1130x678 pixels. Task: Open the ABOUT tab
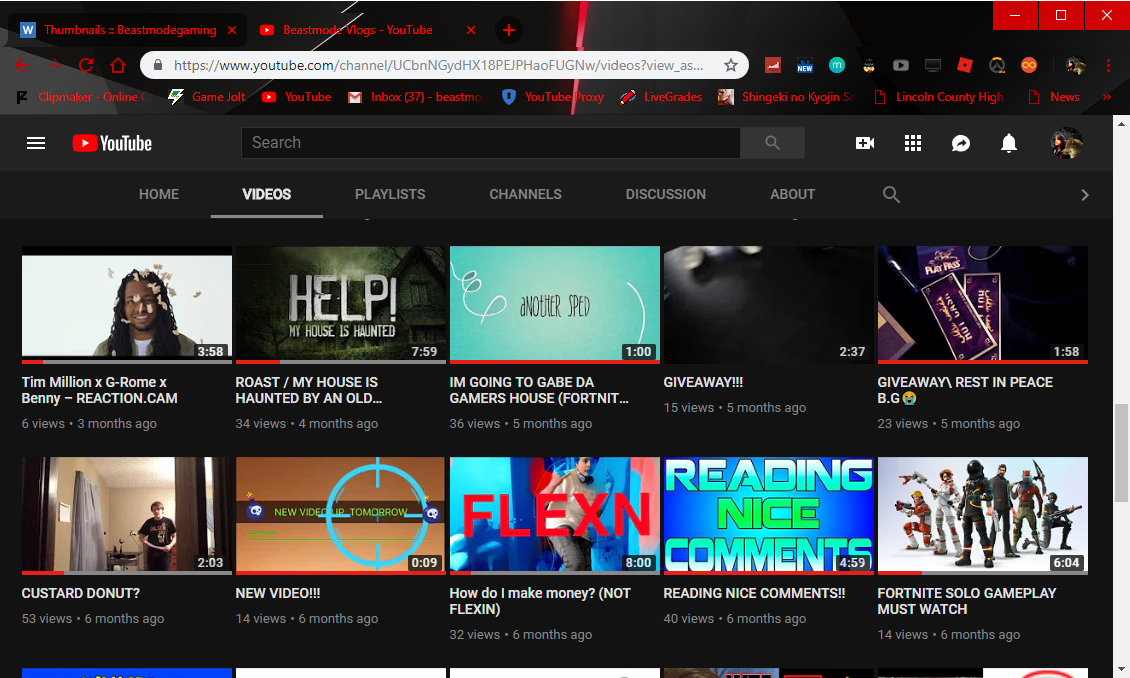click(793, 195)
